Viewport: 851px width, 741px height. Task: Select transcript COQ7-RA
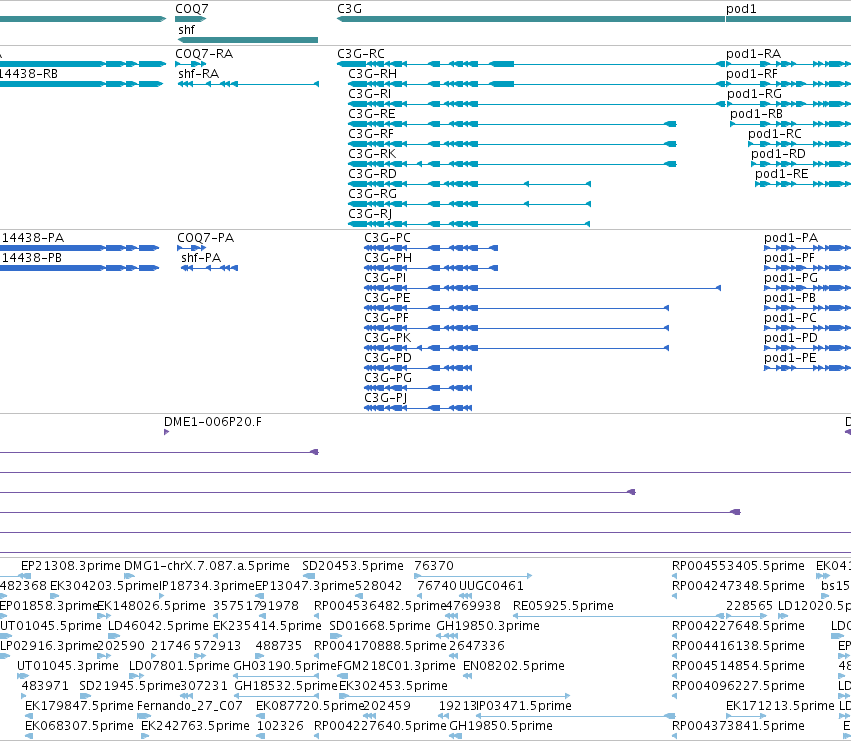point(190,64)
